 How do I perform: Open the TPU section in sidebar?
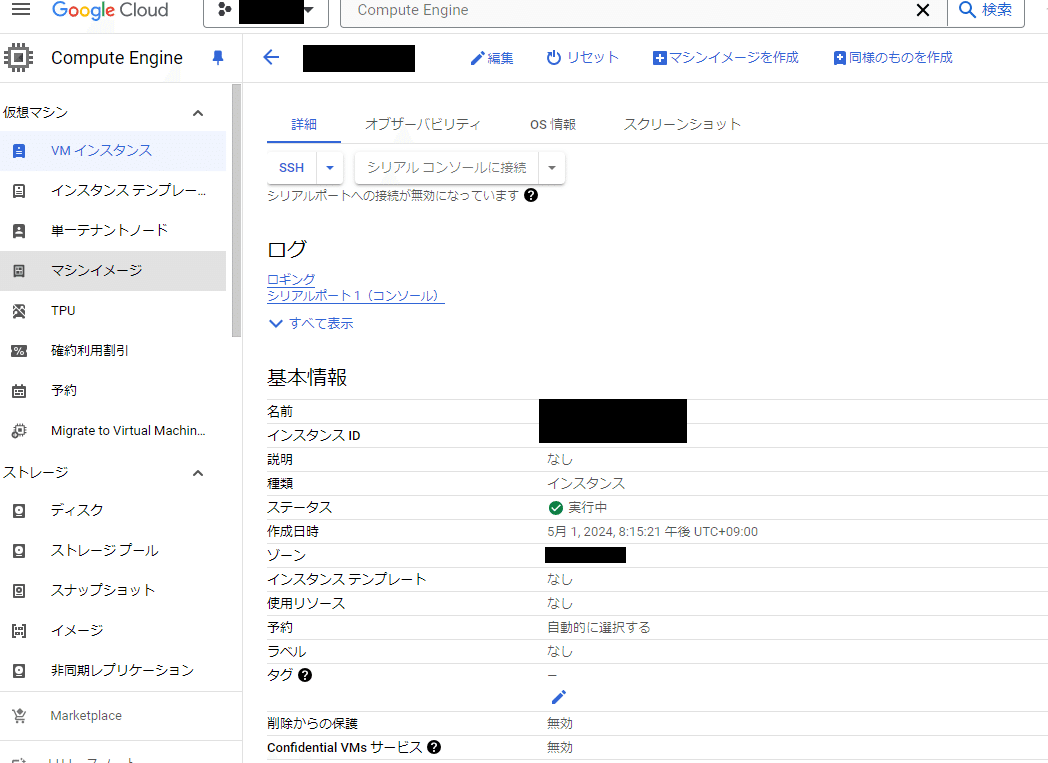click(63, 310)
